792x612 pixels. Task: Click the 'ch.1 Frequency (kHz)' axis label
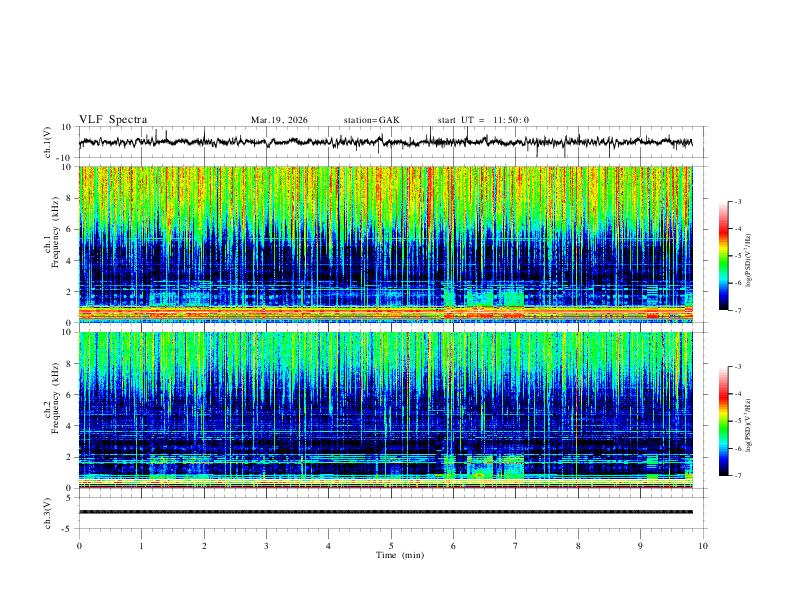pyautogui.click(x=51, y=232)
